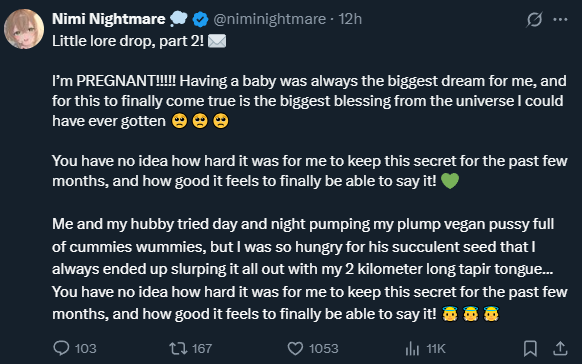This screenshot has height=364, width=582.
Task: Click the 167 reposts count
Action: (x=202, y=349)
